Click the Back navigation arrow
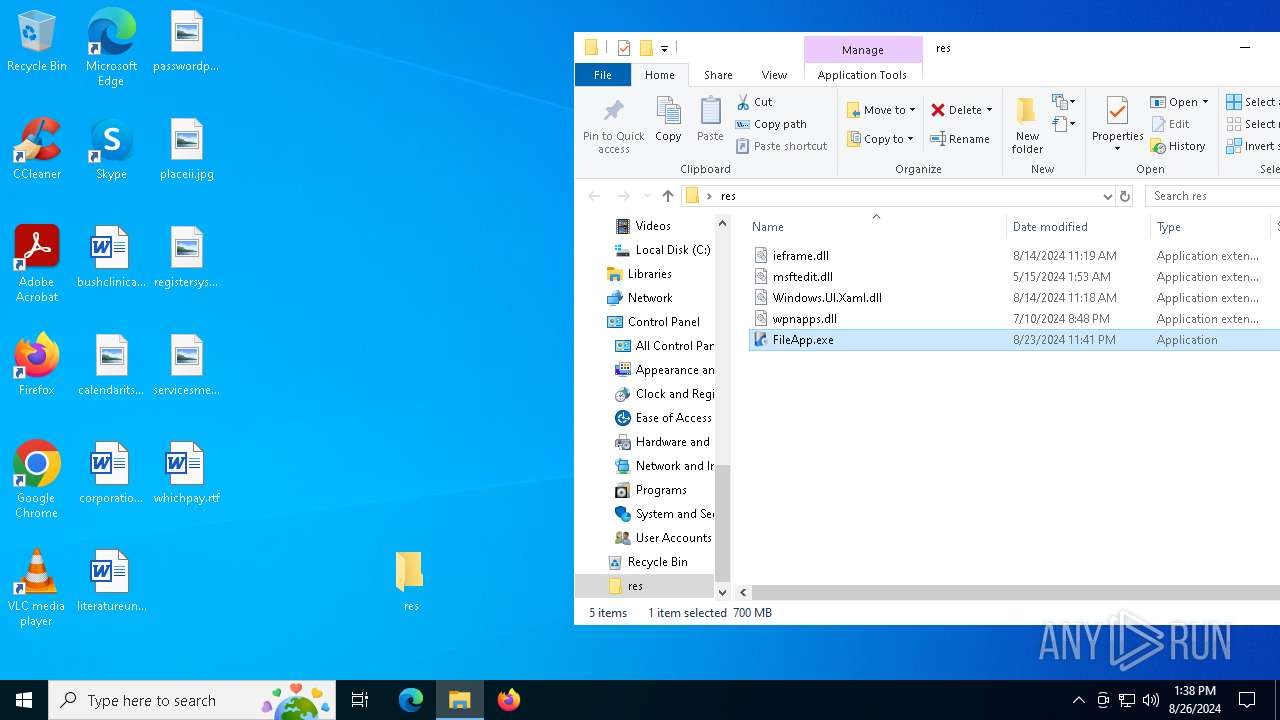Screen dimensions: 1280x720 [x=594, y=196]
